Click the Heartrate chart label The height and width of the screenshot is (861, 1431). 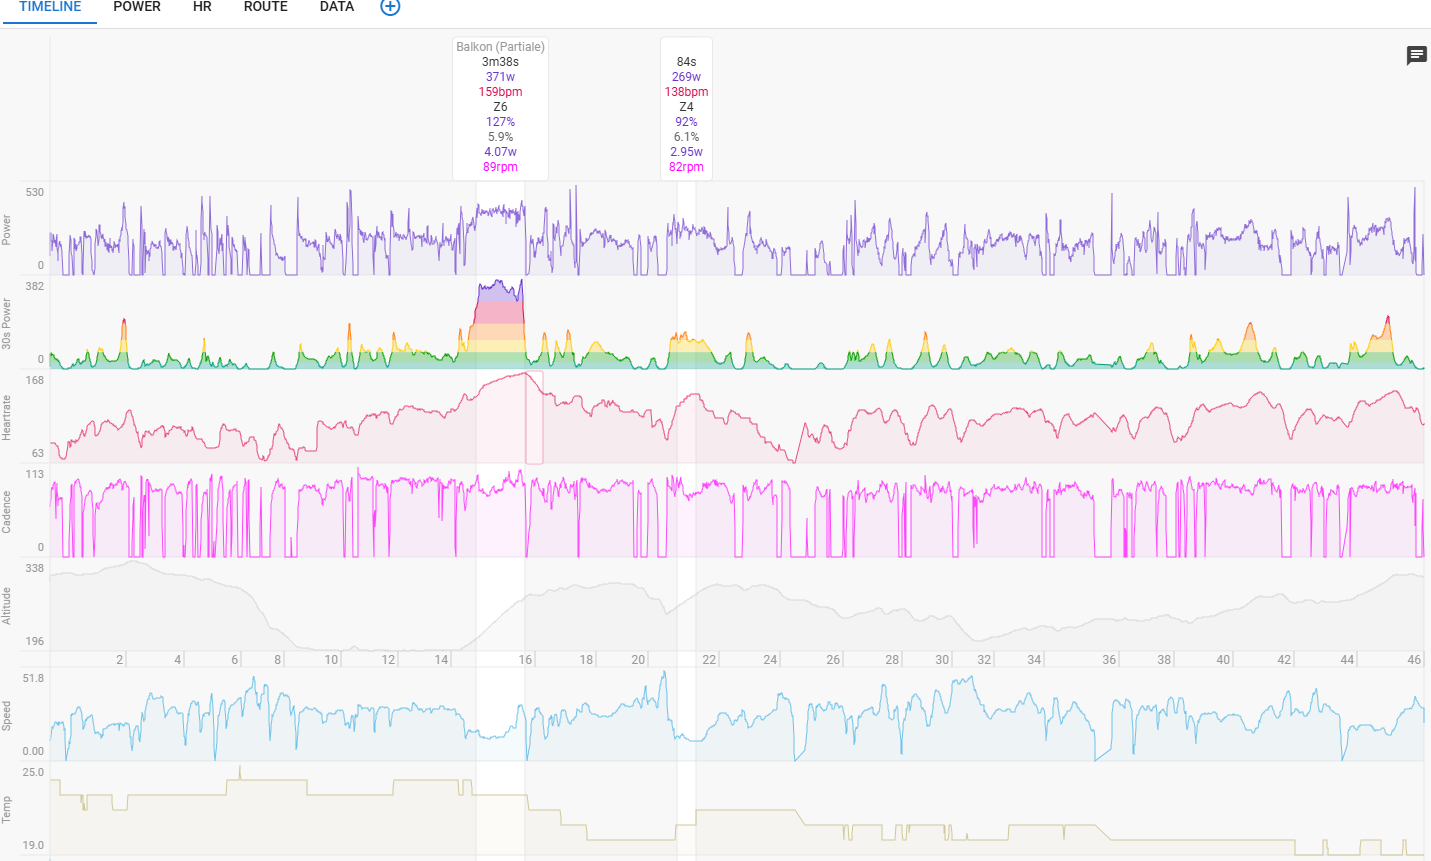pyautogui.click(x=7, y=418)
